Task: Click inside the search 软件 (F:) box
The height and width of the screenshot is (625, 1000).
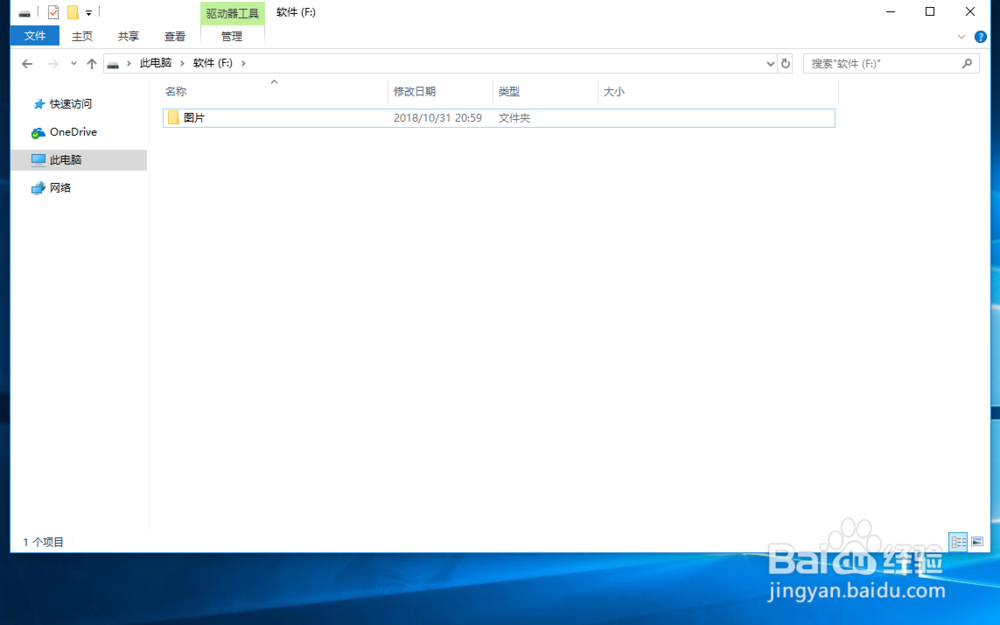Action: point(880,63)
